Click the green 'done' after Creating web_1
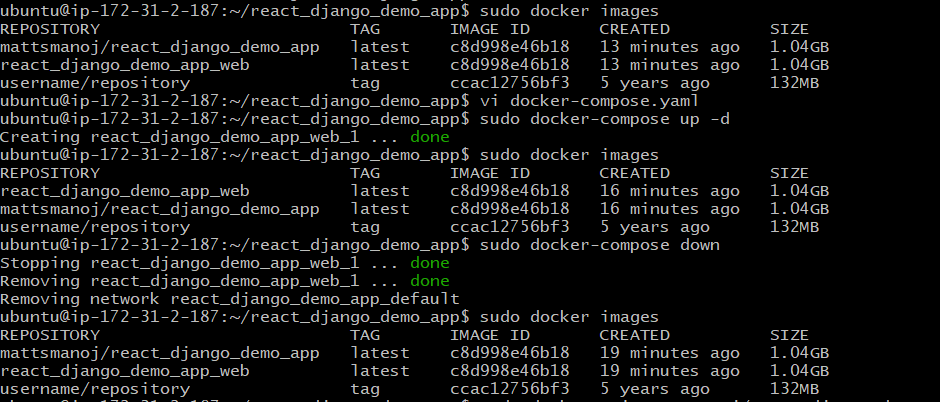940x402 pixels. [429, 137]
